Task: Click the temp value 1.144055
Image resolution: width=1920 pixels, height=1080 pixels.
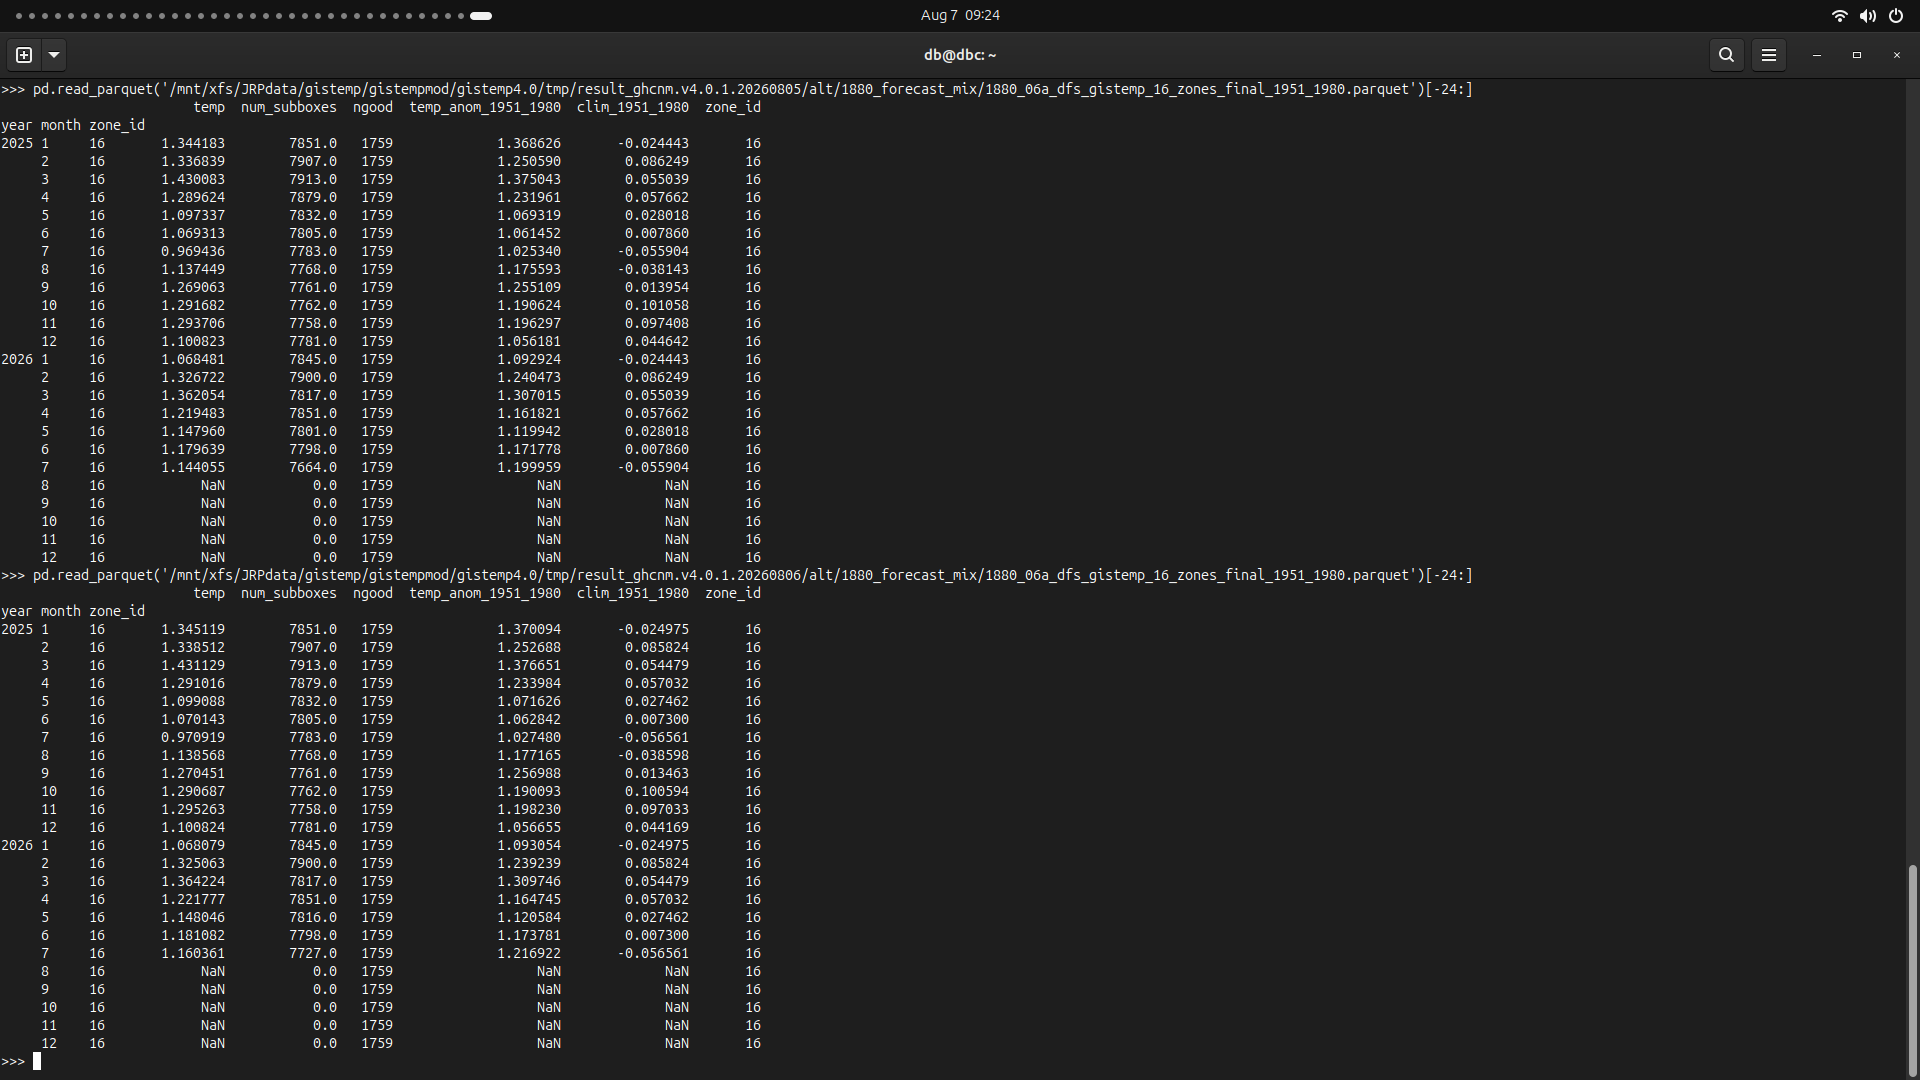Action: 193,467
